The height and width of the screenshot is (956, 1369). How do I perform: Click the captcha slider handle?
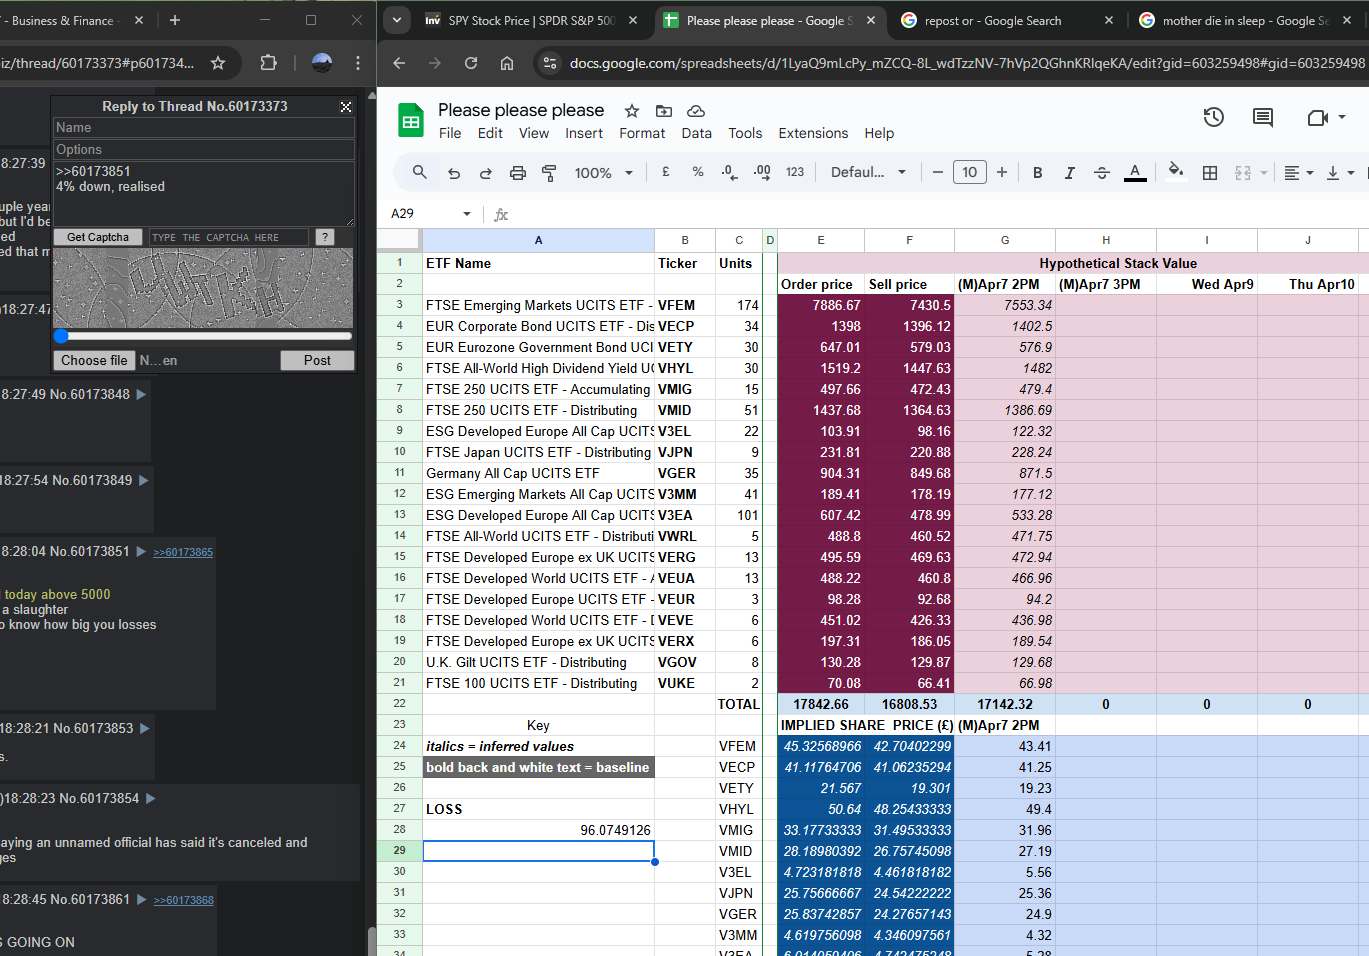tap(61, 337)
